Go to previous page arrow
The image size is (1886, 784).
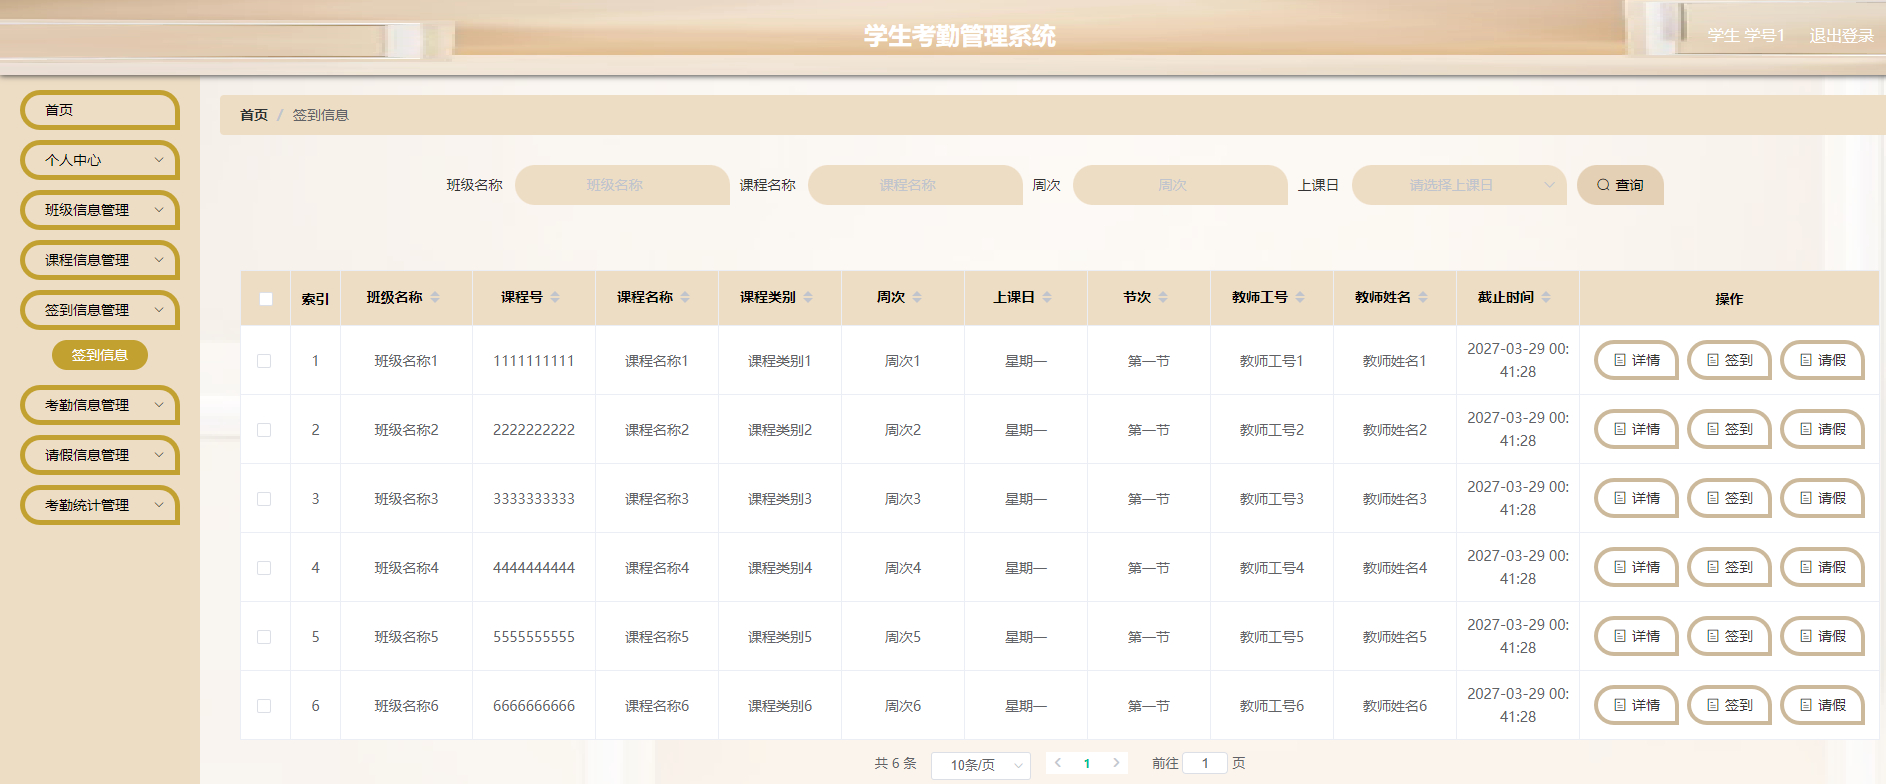1058,763
